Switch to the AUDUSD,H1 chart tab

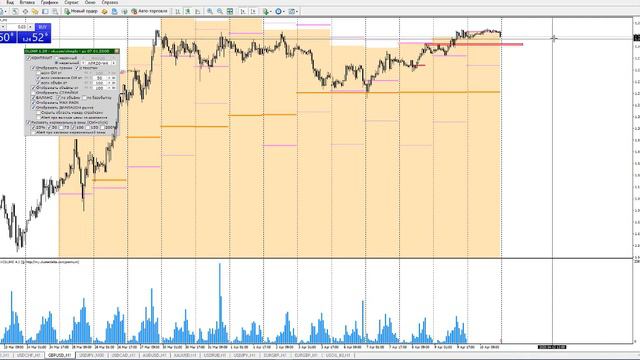154,356
